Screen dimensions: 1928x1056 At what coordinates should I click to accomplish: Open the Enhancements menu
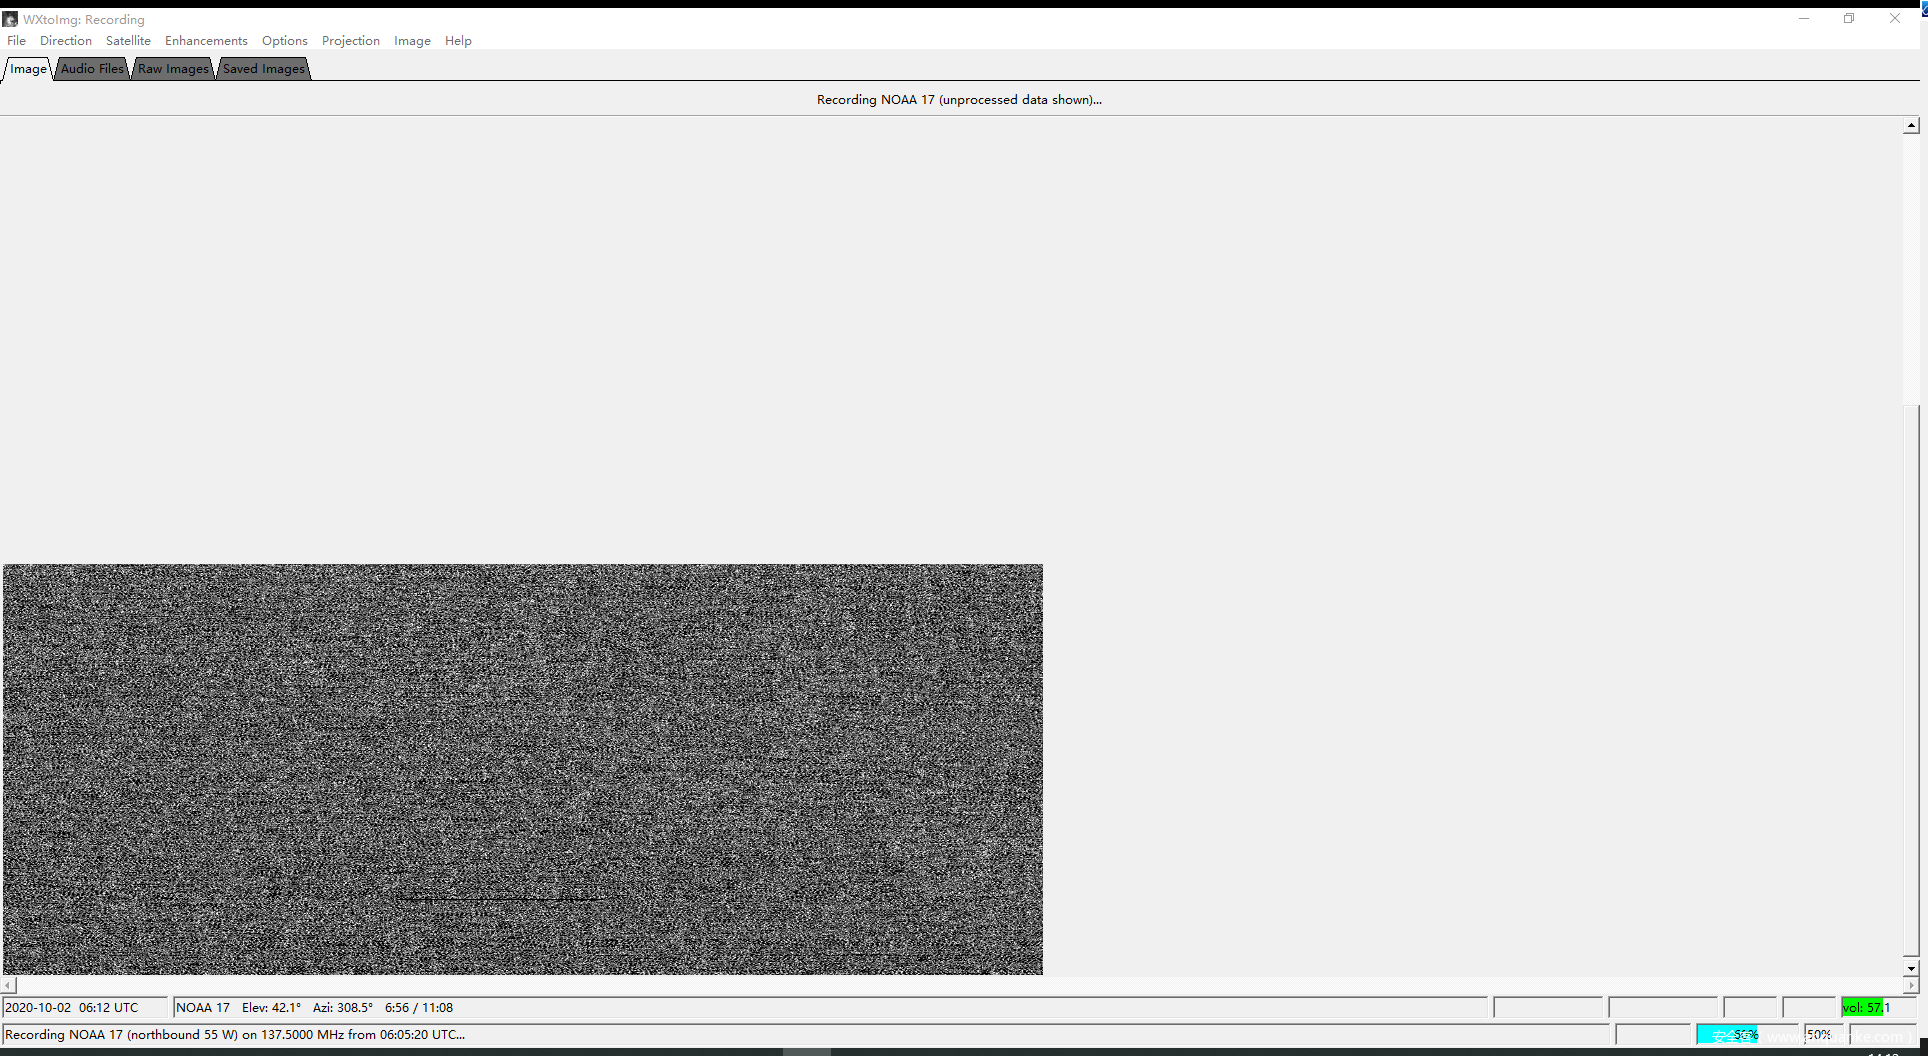(x=206, y=41)
